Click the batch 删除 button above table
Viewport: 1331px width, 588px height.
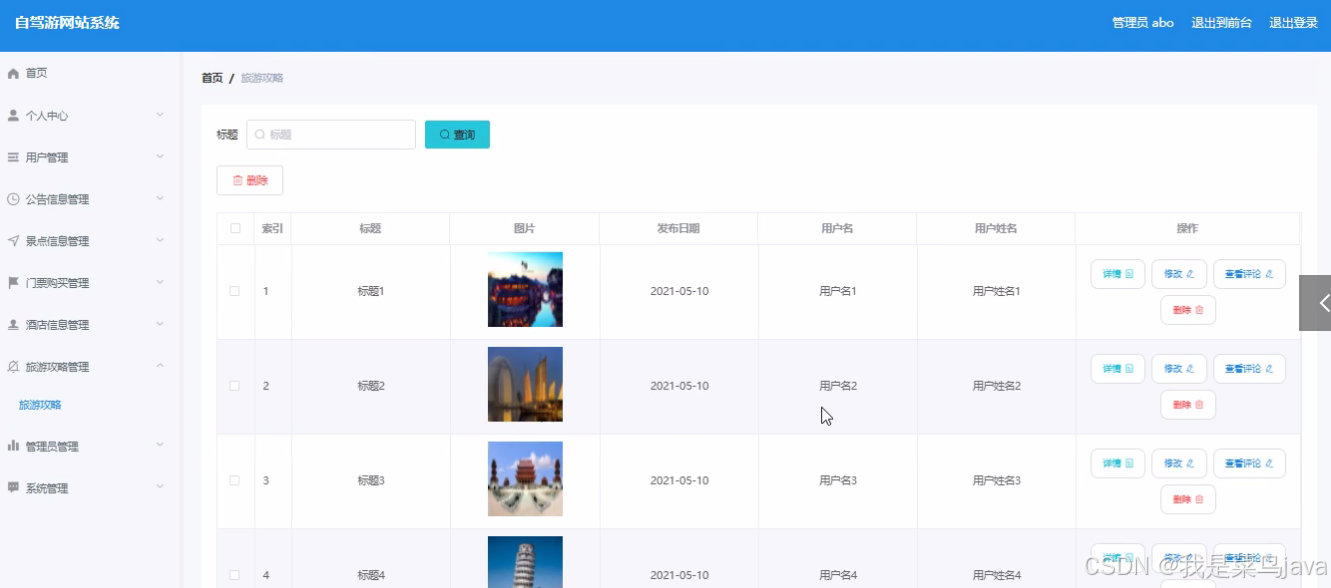click(250, 180)
